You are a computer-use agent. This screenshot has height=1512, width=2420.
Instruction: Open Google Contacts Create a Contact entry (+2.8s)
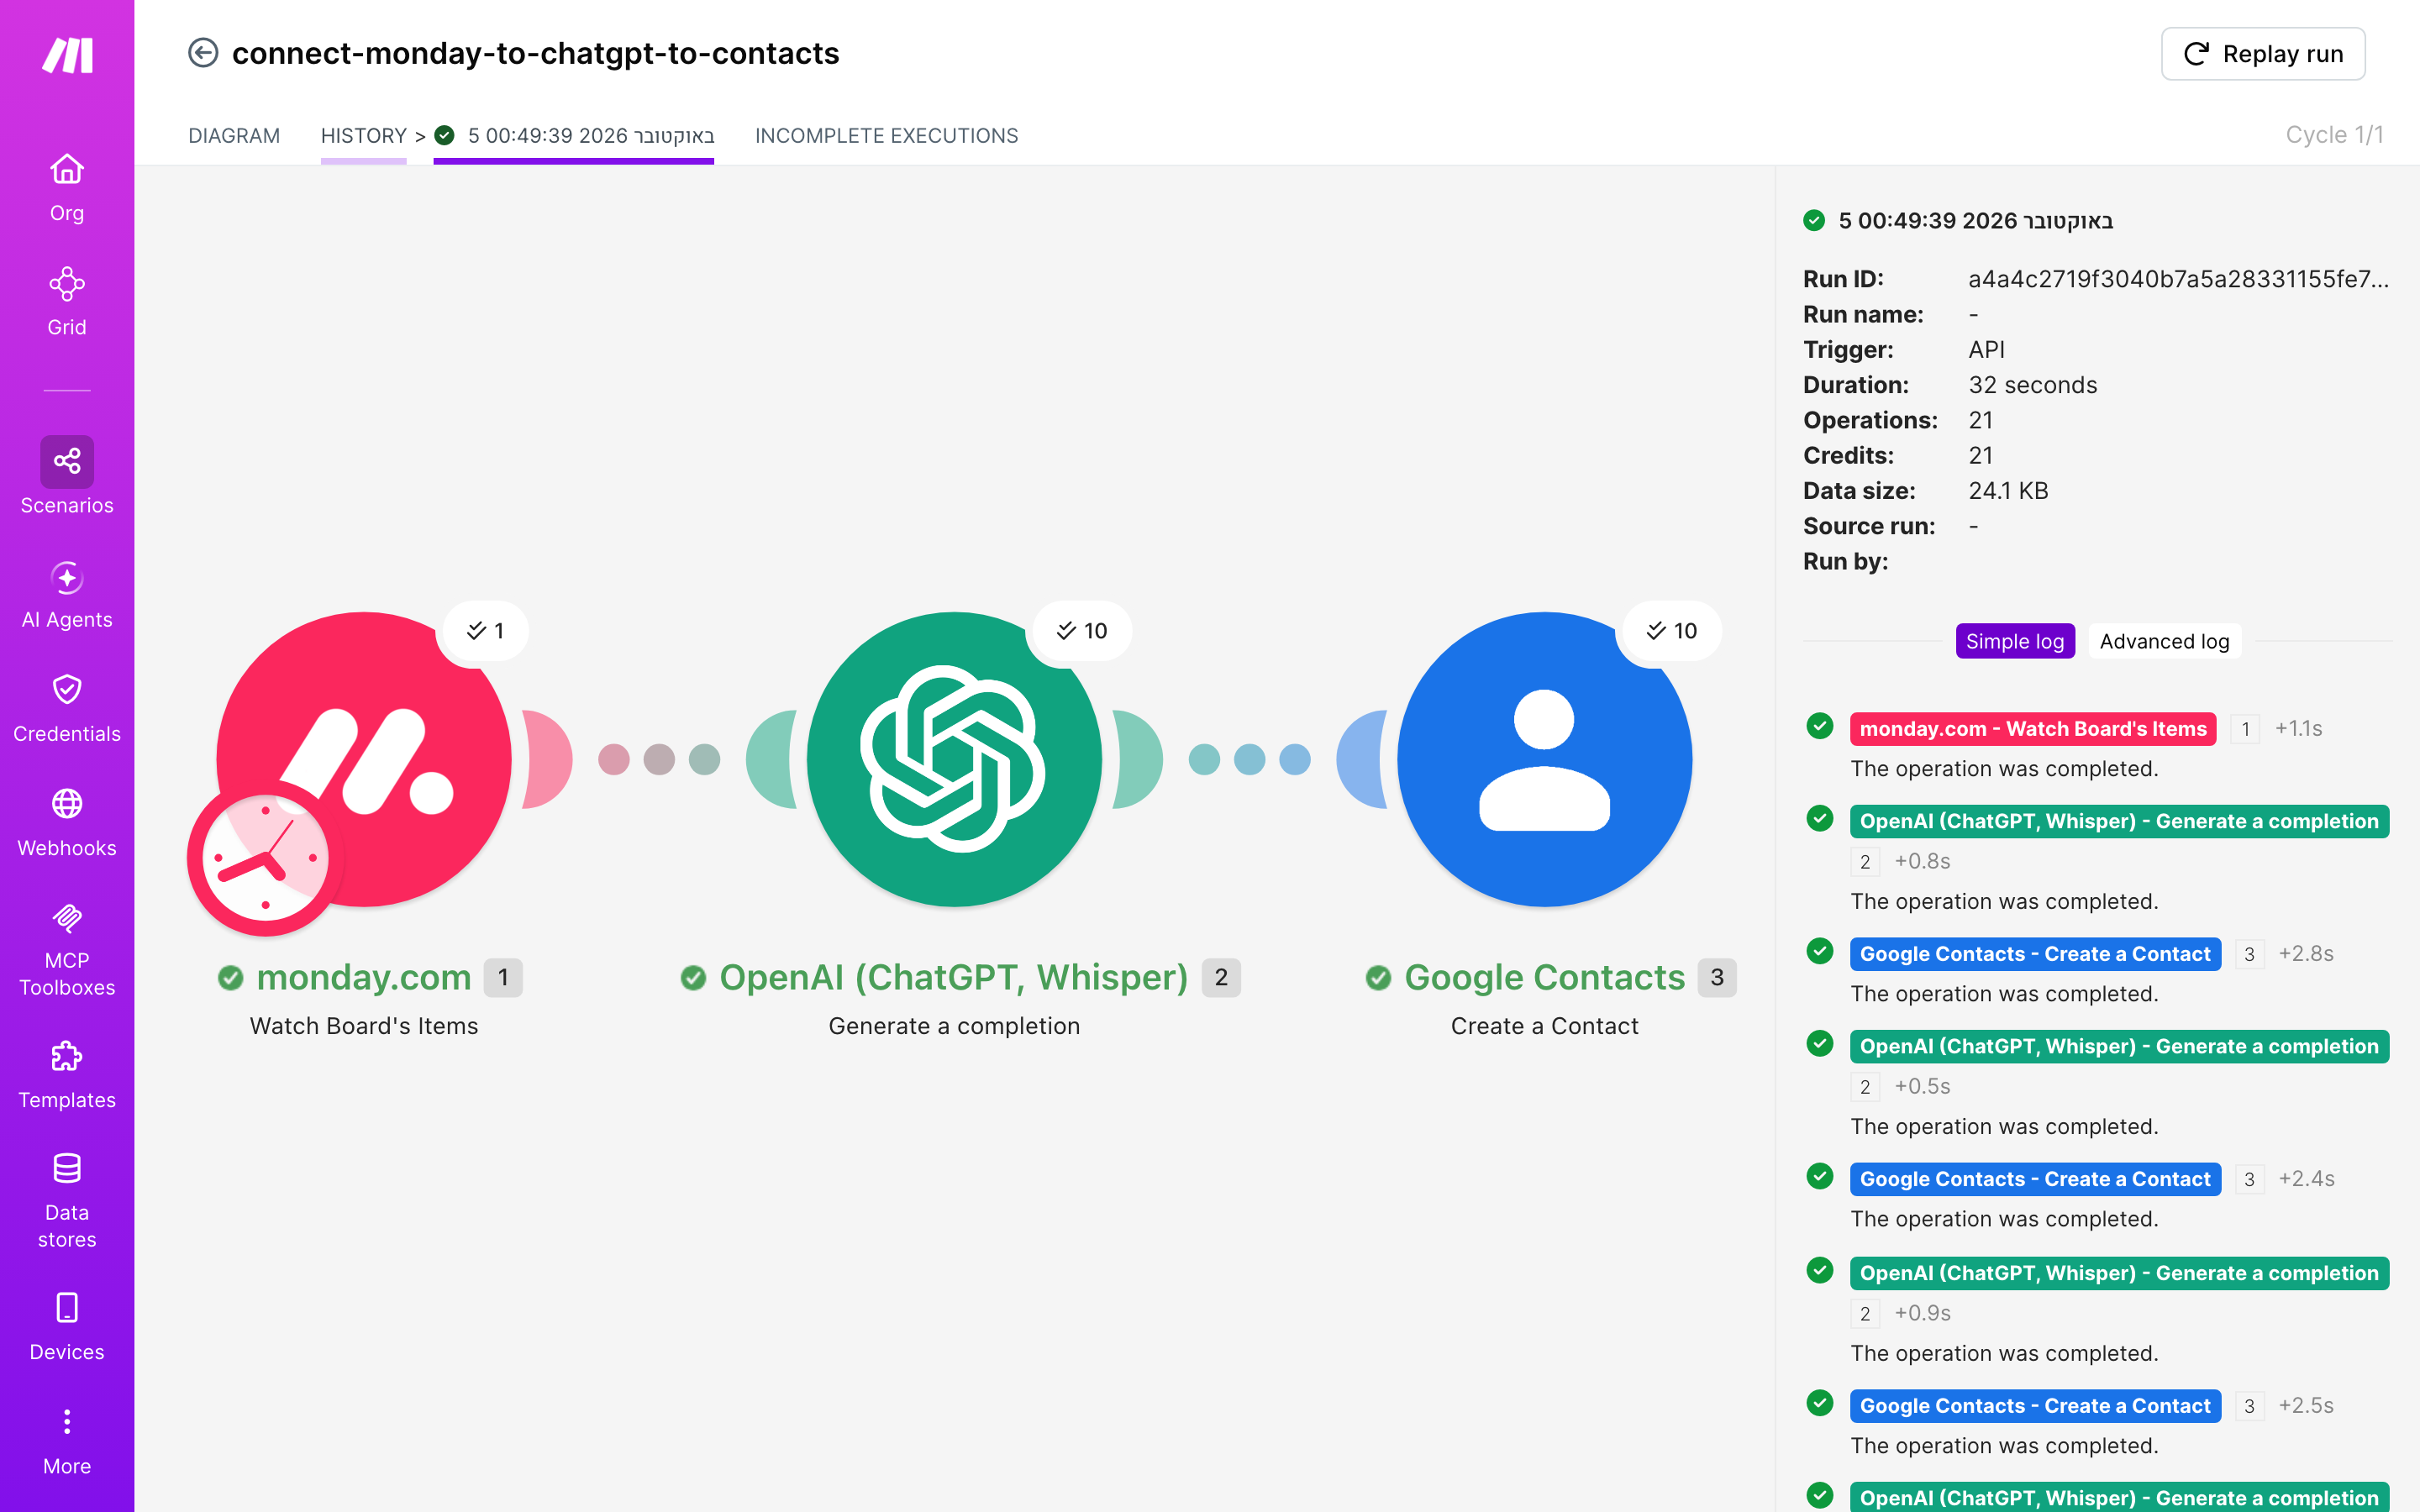click(x=2035, y=953)
